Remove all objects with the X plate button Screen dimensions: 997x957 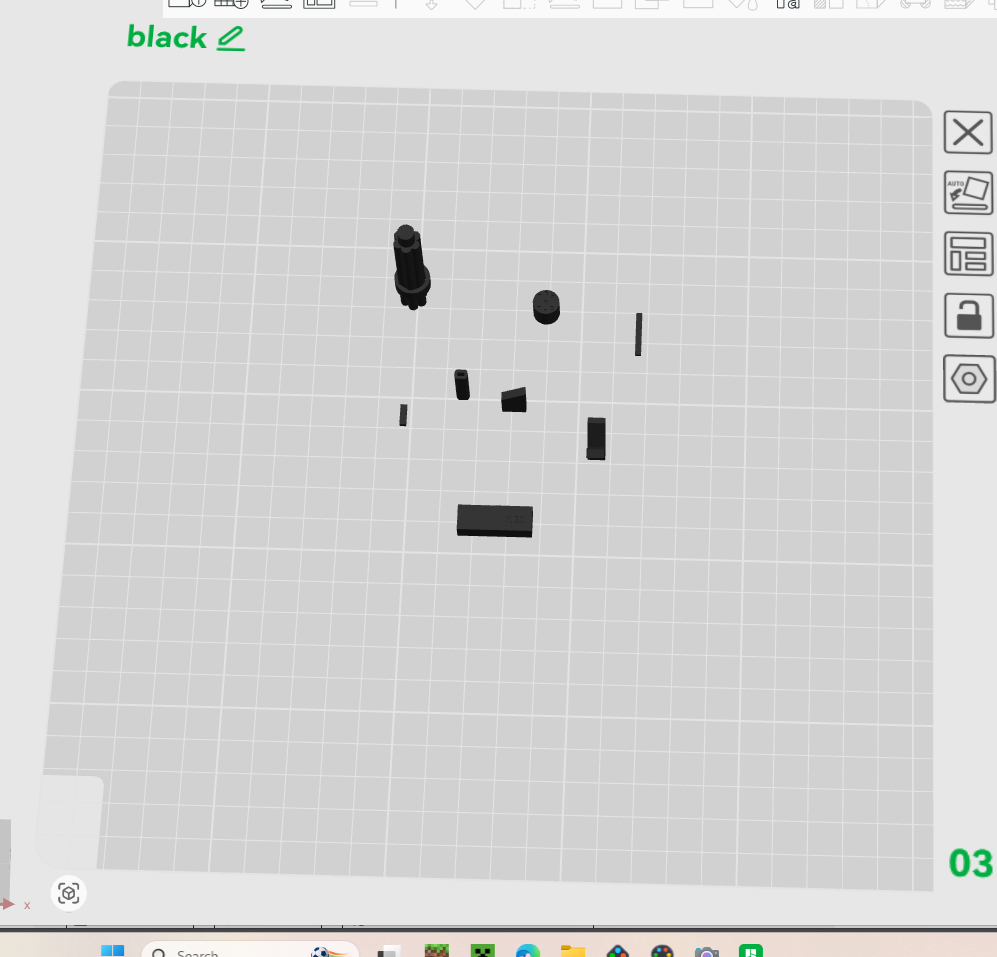coord(968,133)
